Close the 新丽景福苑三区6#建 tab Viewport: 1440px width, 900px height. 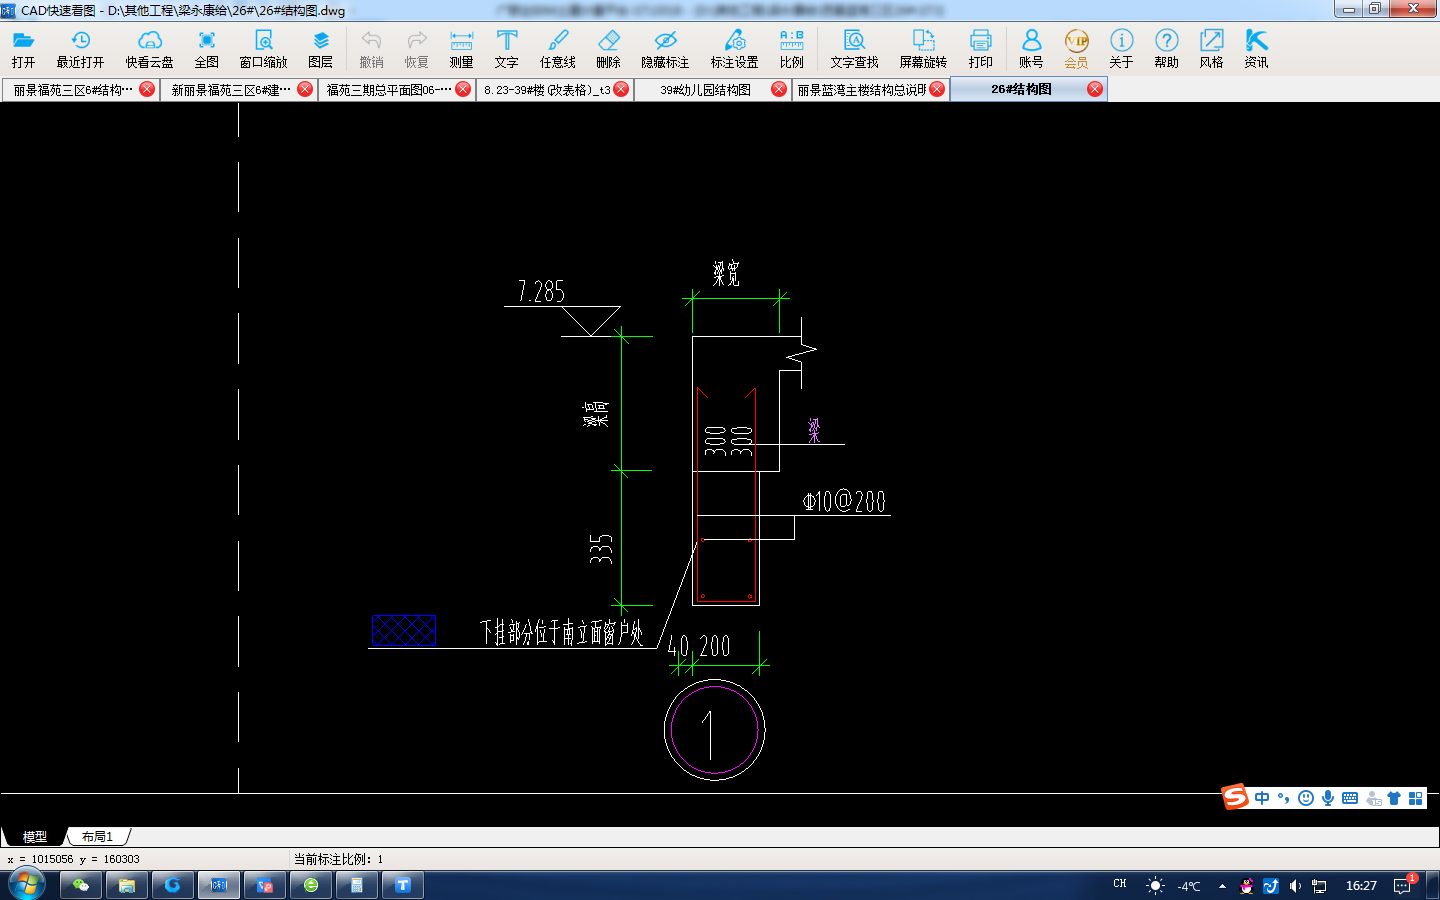point(305,89)
